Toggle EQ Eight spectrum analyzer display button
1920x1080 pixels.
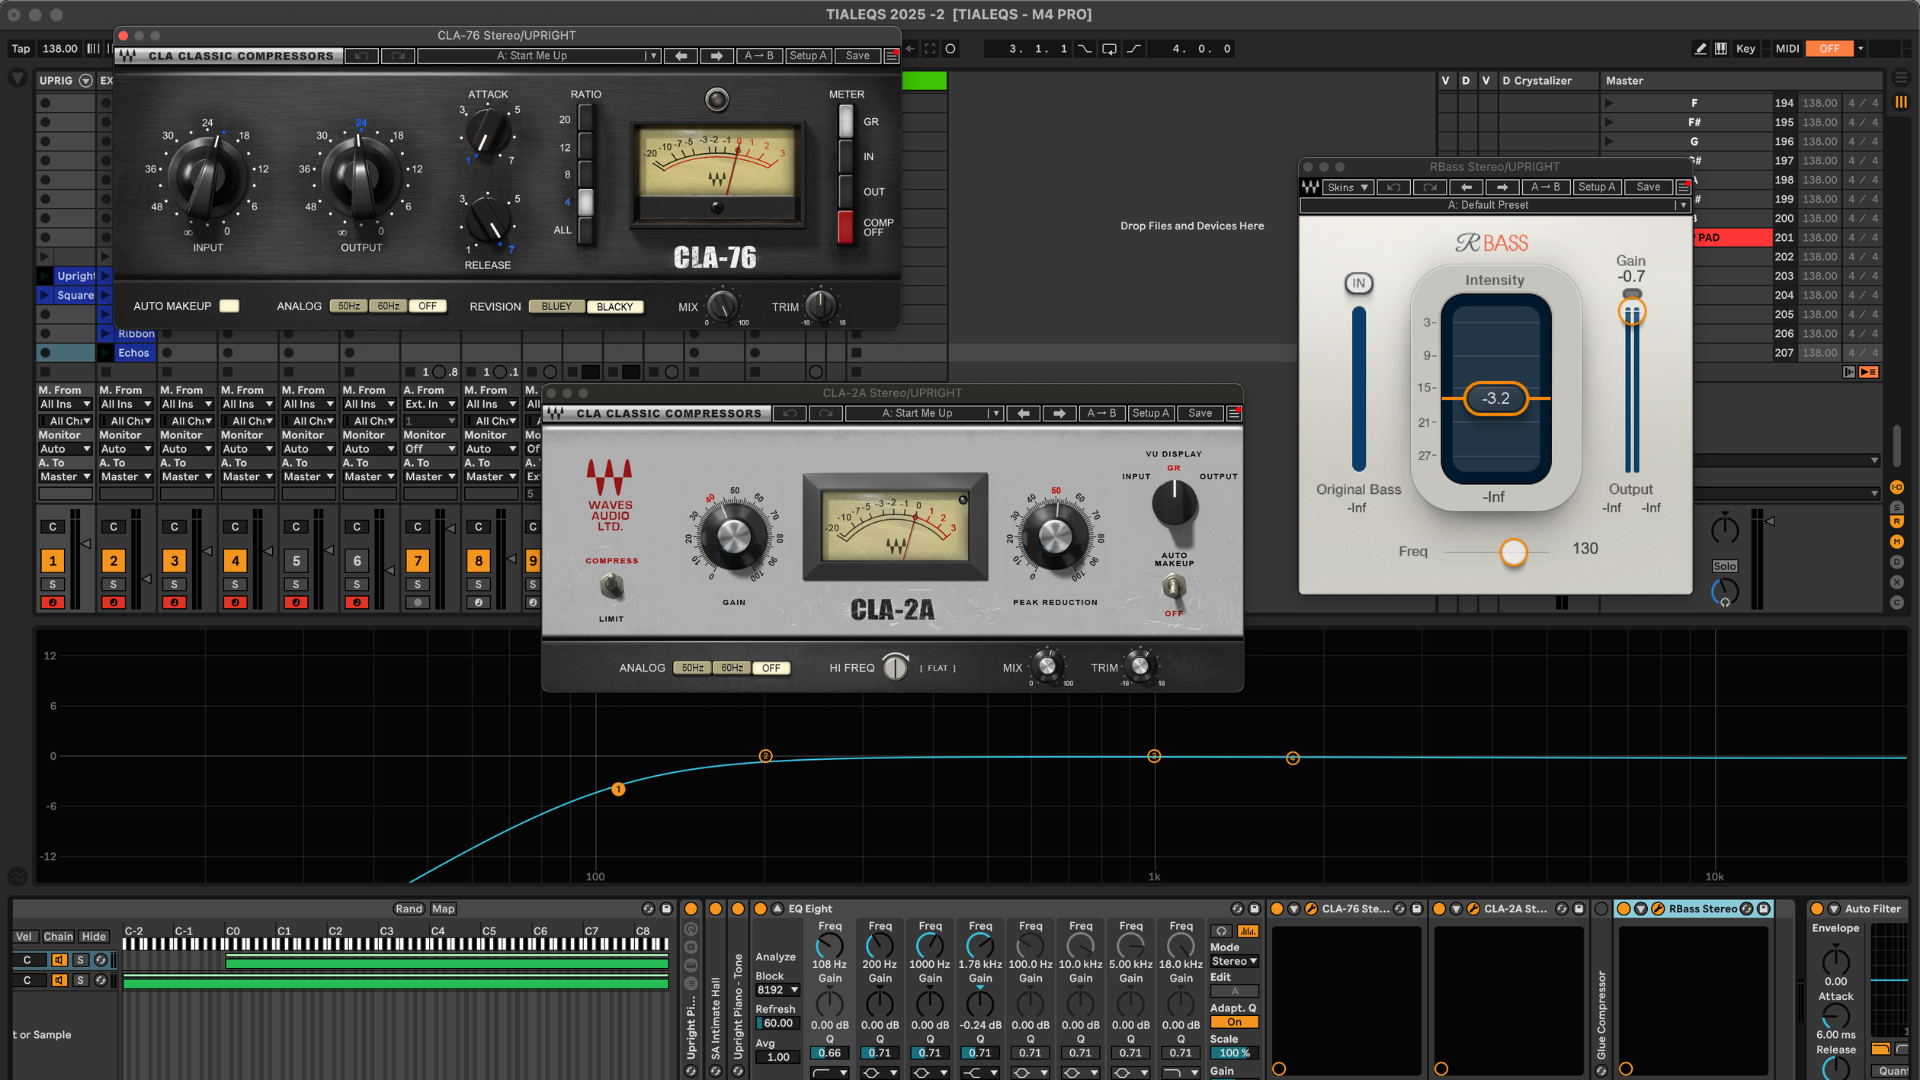tap(1248, 931)
